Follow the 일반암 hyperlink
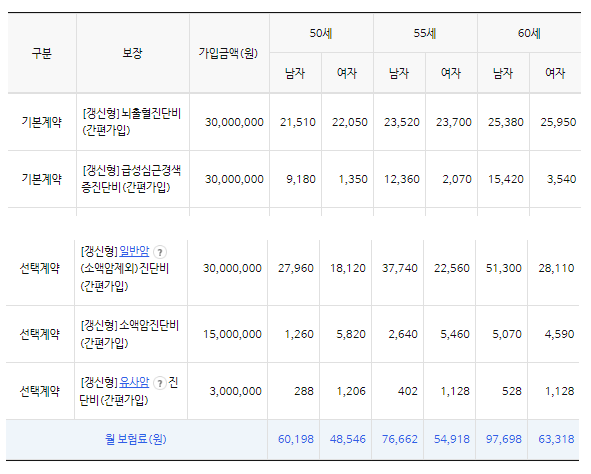This screenshot has width=591, height=474. (x=134, y=251)
